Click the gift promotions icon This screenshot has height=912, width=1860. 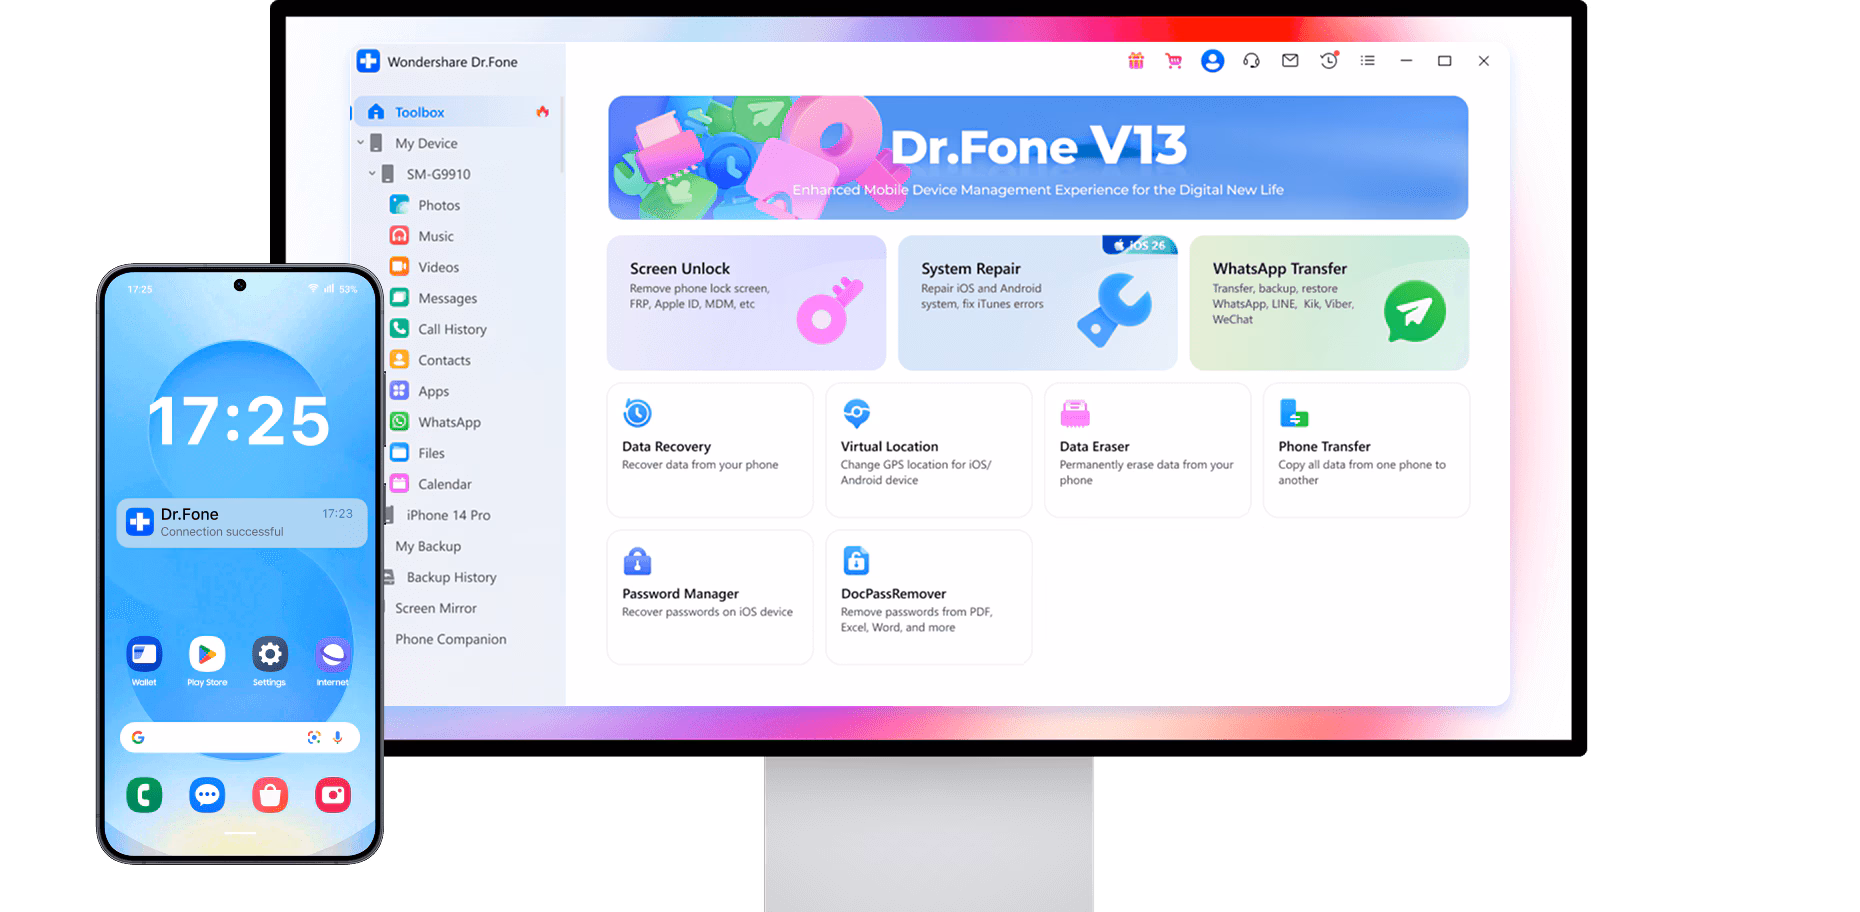1136,61
